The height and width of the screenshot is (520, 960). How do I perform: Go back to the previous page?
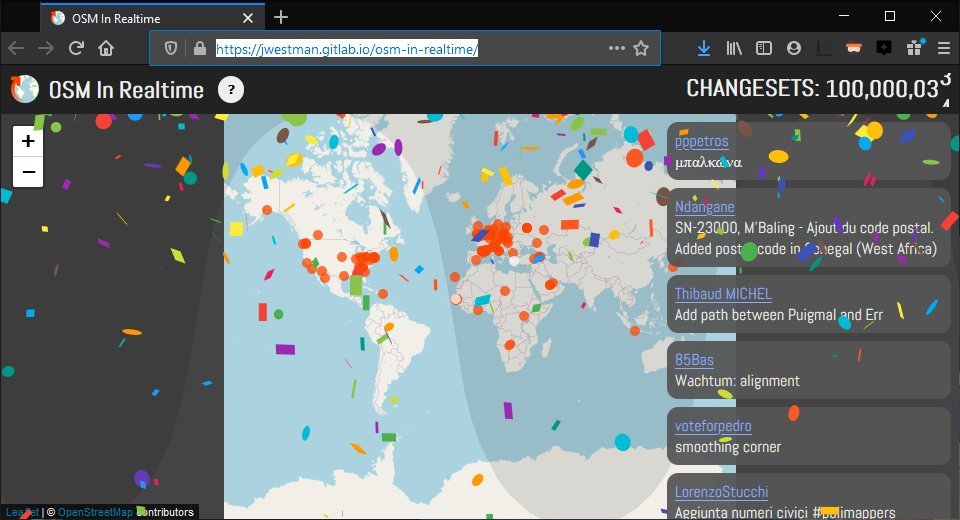click(x=17, y=48)
